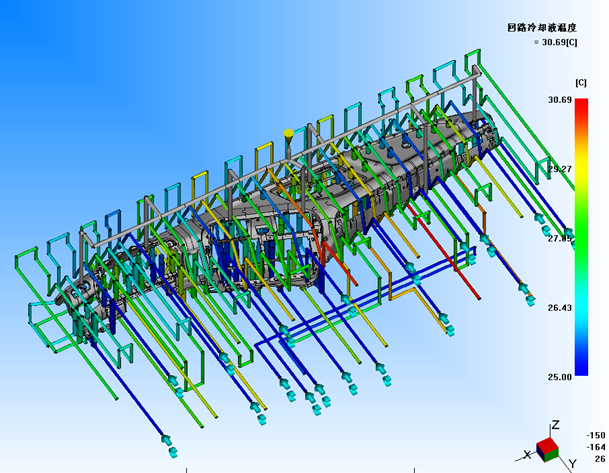
Task: Select legend maximum label 30.69
Action: (560, 100)
